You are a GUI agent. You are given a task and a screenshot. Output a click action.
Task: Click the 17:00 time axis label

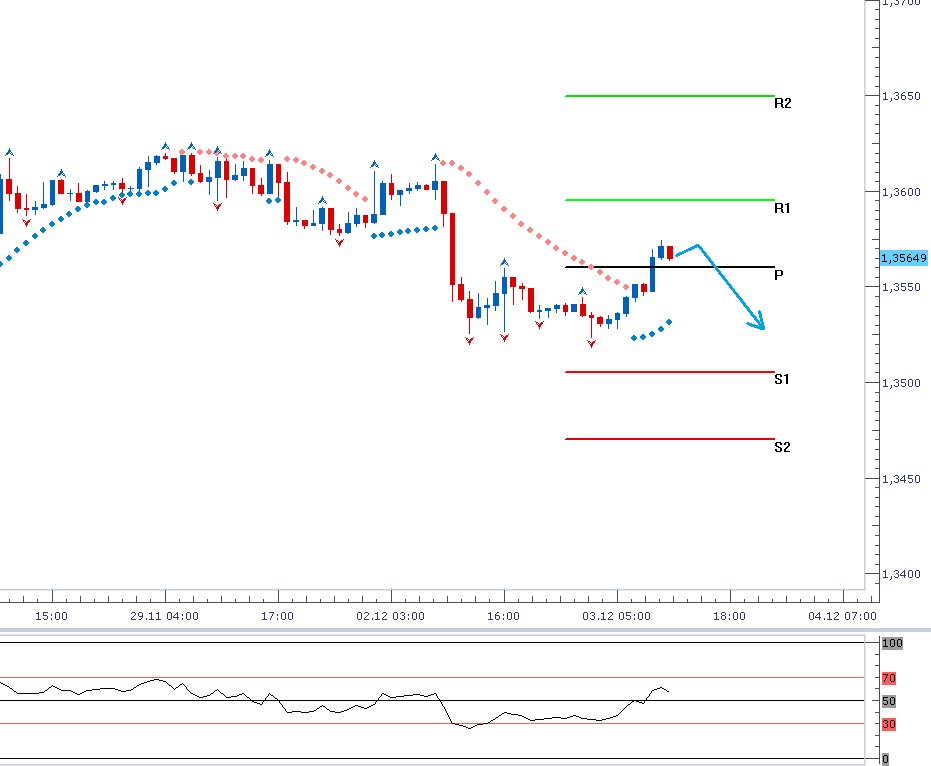(x=277, y=616)
